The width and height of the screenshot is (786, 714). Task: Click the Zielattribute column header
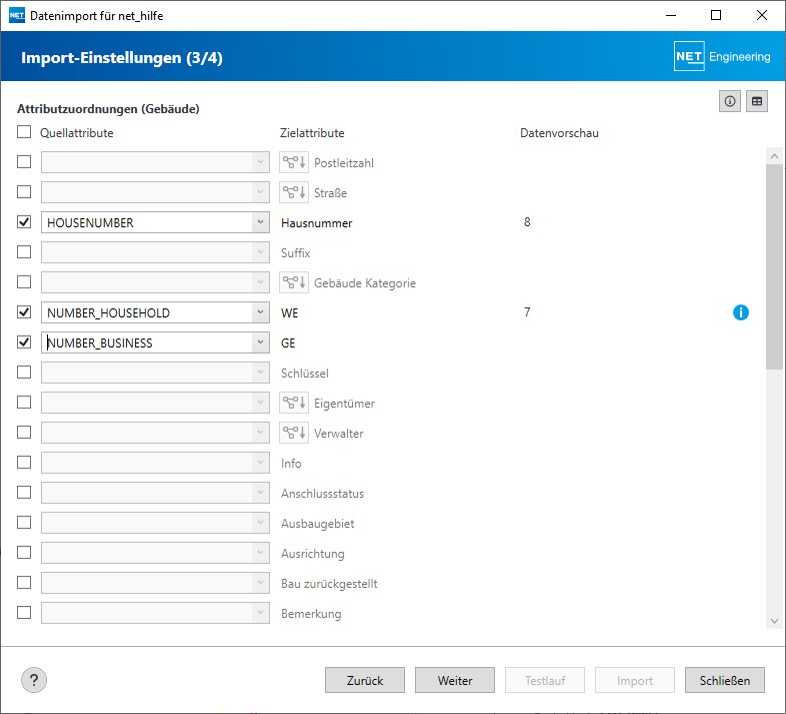pyautogui.click(x=312, y=133)
